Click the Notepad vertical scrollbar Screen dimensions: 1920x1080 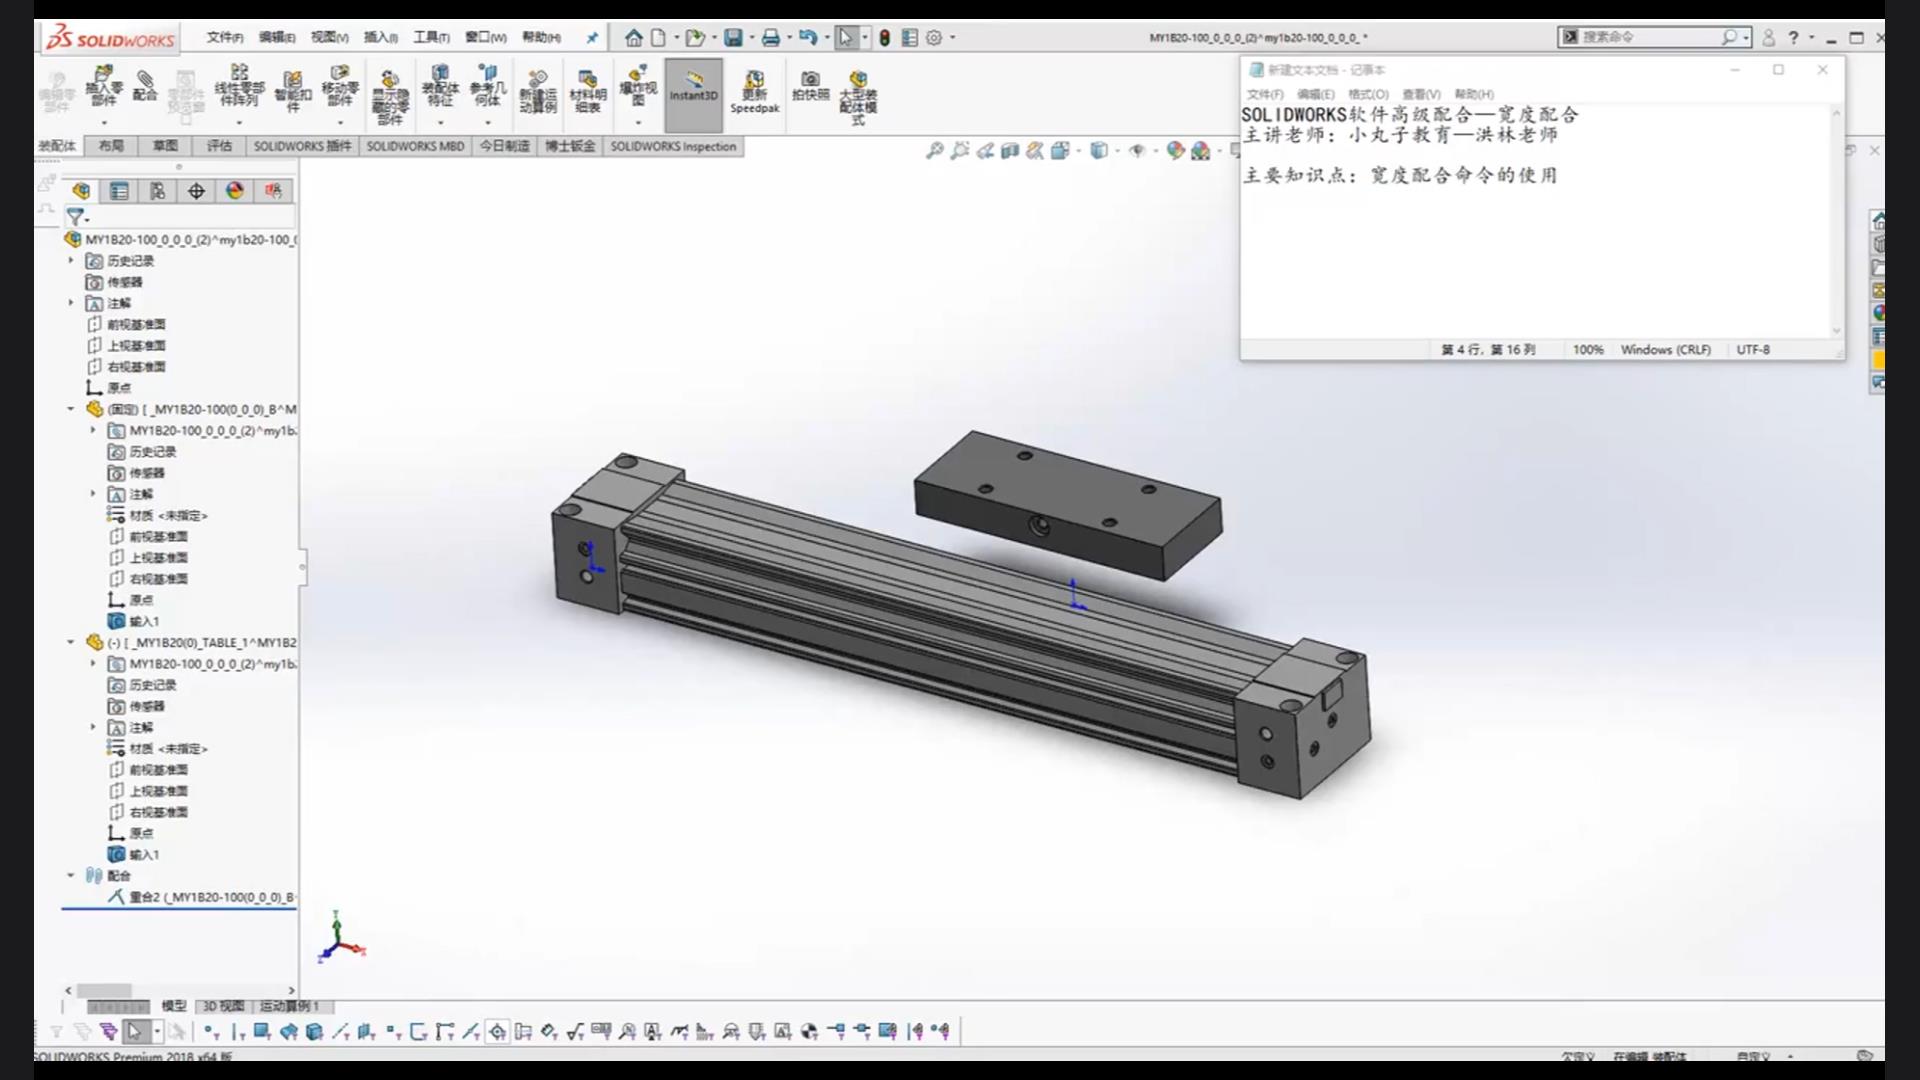coord(1836,222)
